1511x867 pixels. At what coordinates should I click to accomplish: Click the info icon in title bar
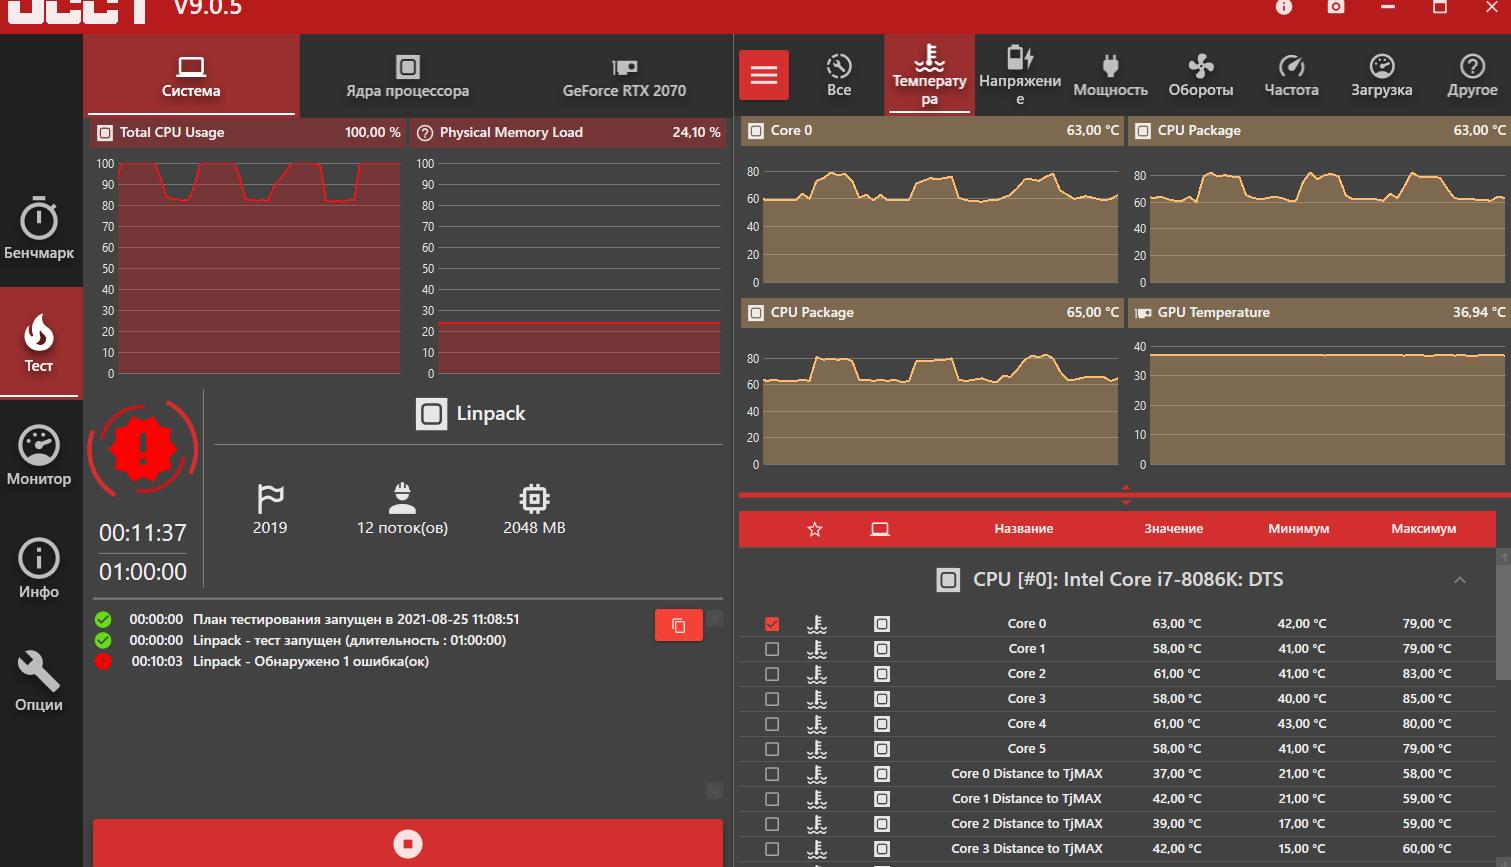pos(1284,7)
